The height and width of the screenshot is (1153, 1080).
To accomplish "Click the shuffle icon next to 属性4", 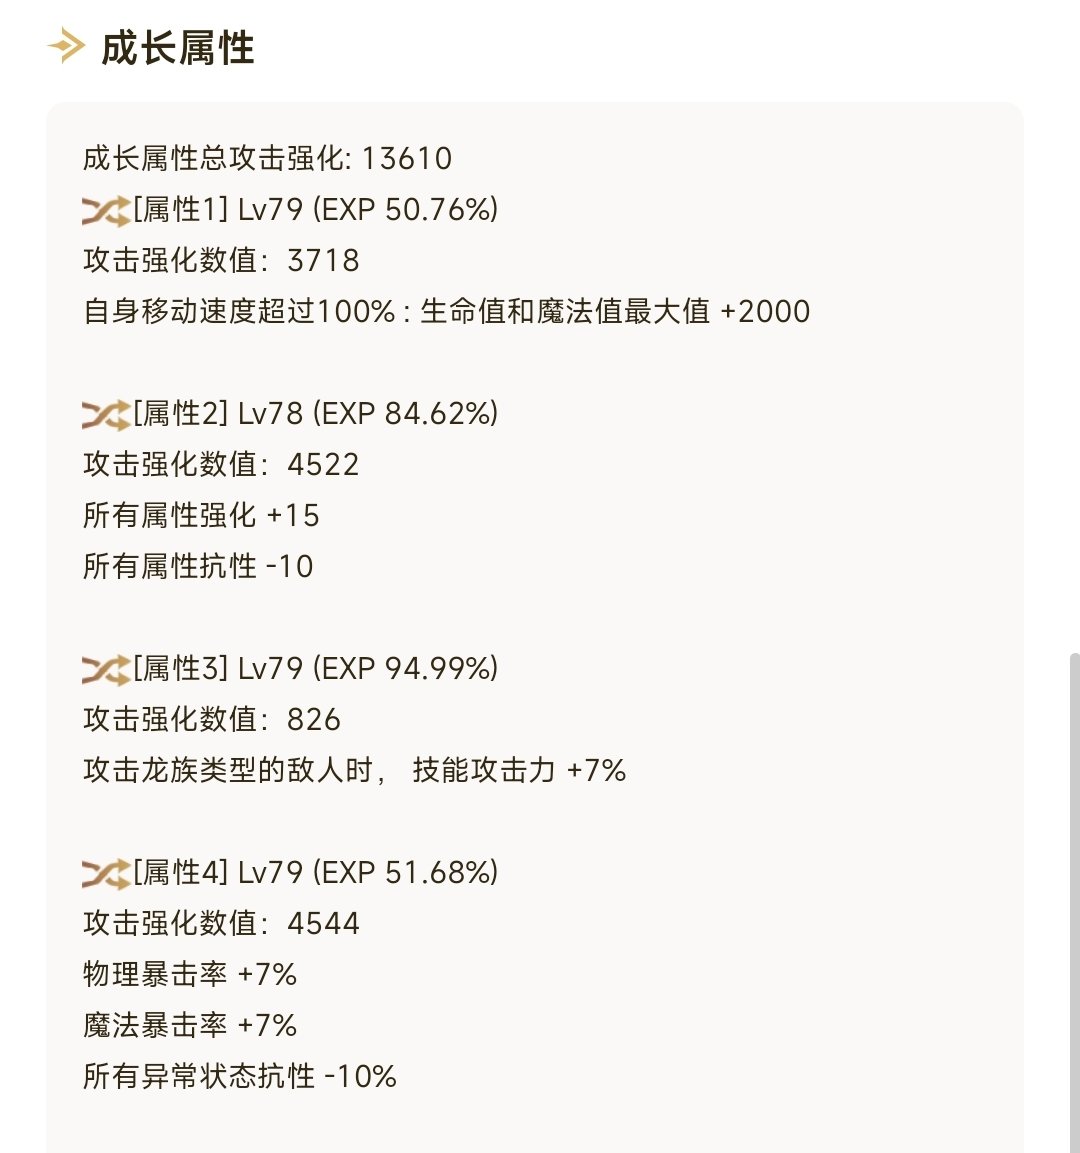I will pos(106,874).
